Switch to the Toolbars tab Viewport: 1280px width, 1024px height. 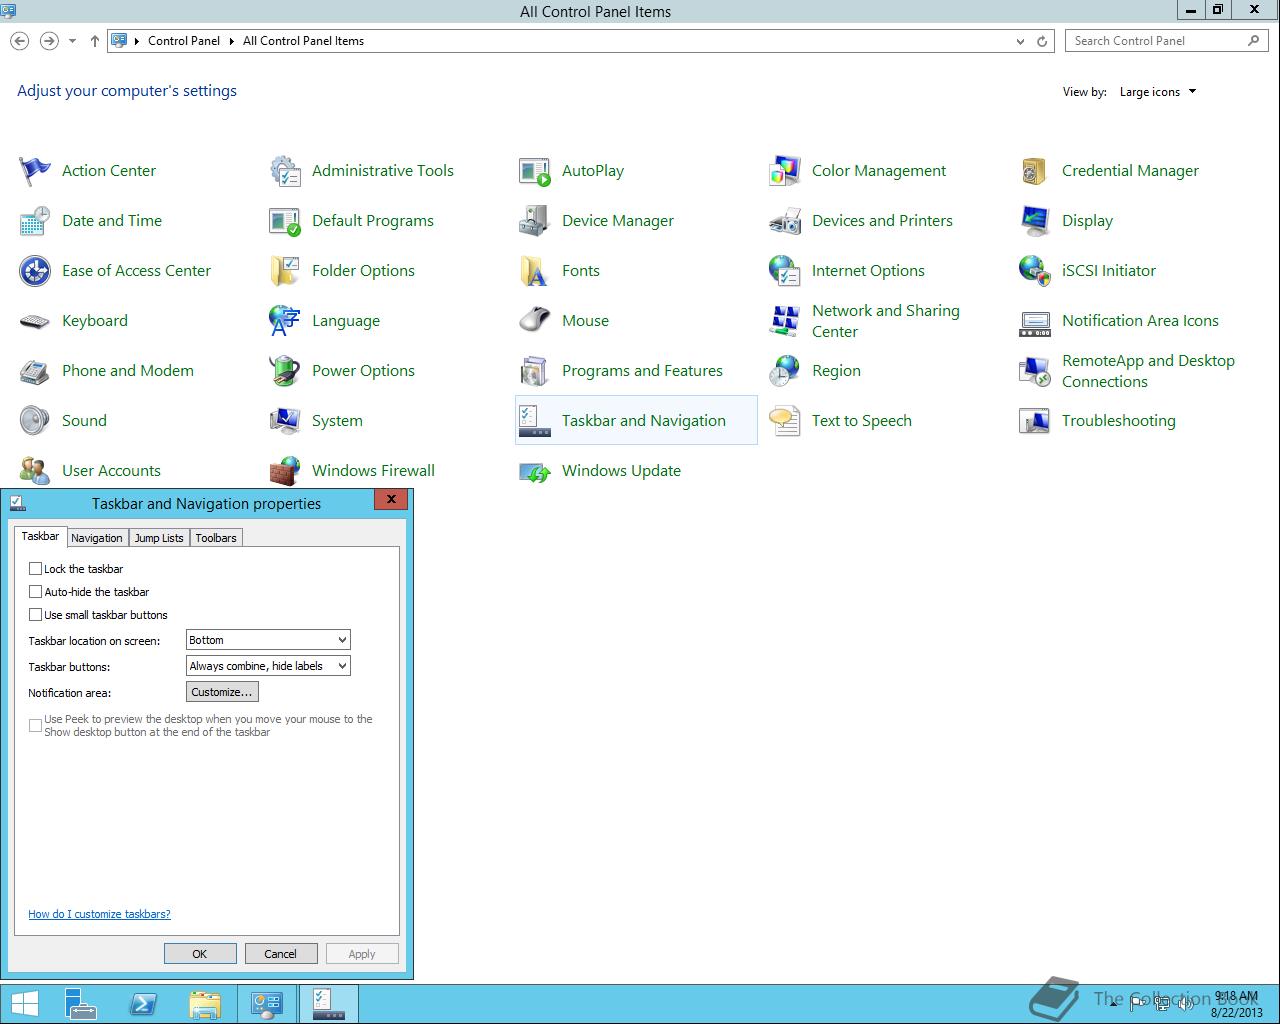[x=216, y=538]
